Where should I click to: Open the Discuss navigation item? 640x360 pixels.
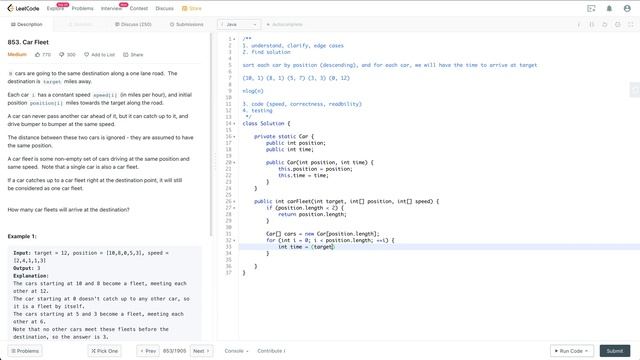click(164, 8)
